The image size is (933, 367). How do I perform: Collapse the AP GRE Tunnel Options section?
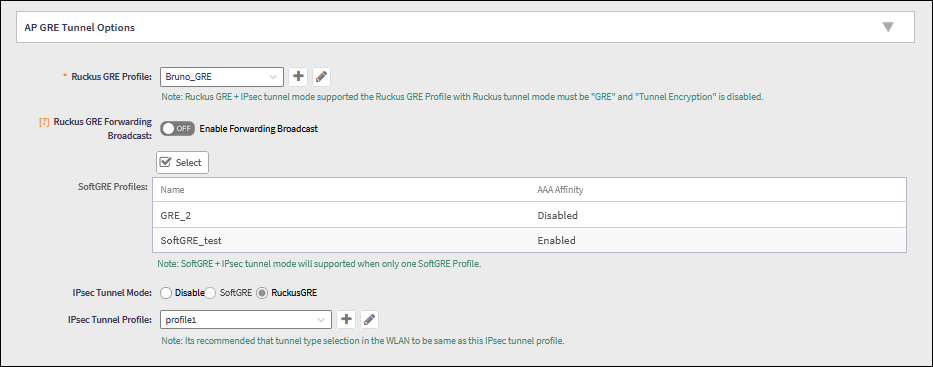[x=888, y=27]
